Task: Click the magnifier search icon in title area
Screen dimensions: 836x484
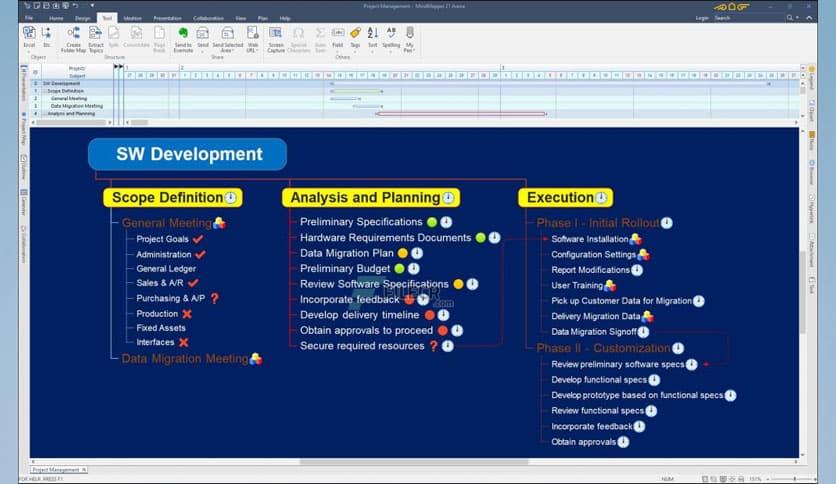Action: point(790,18)
